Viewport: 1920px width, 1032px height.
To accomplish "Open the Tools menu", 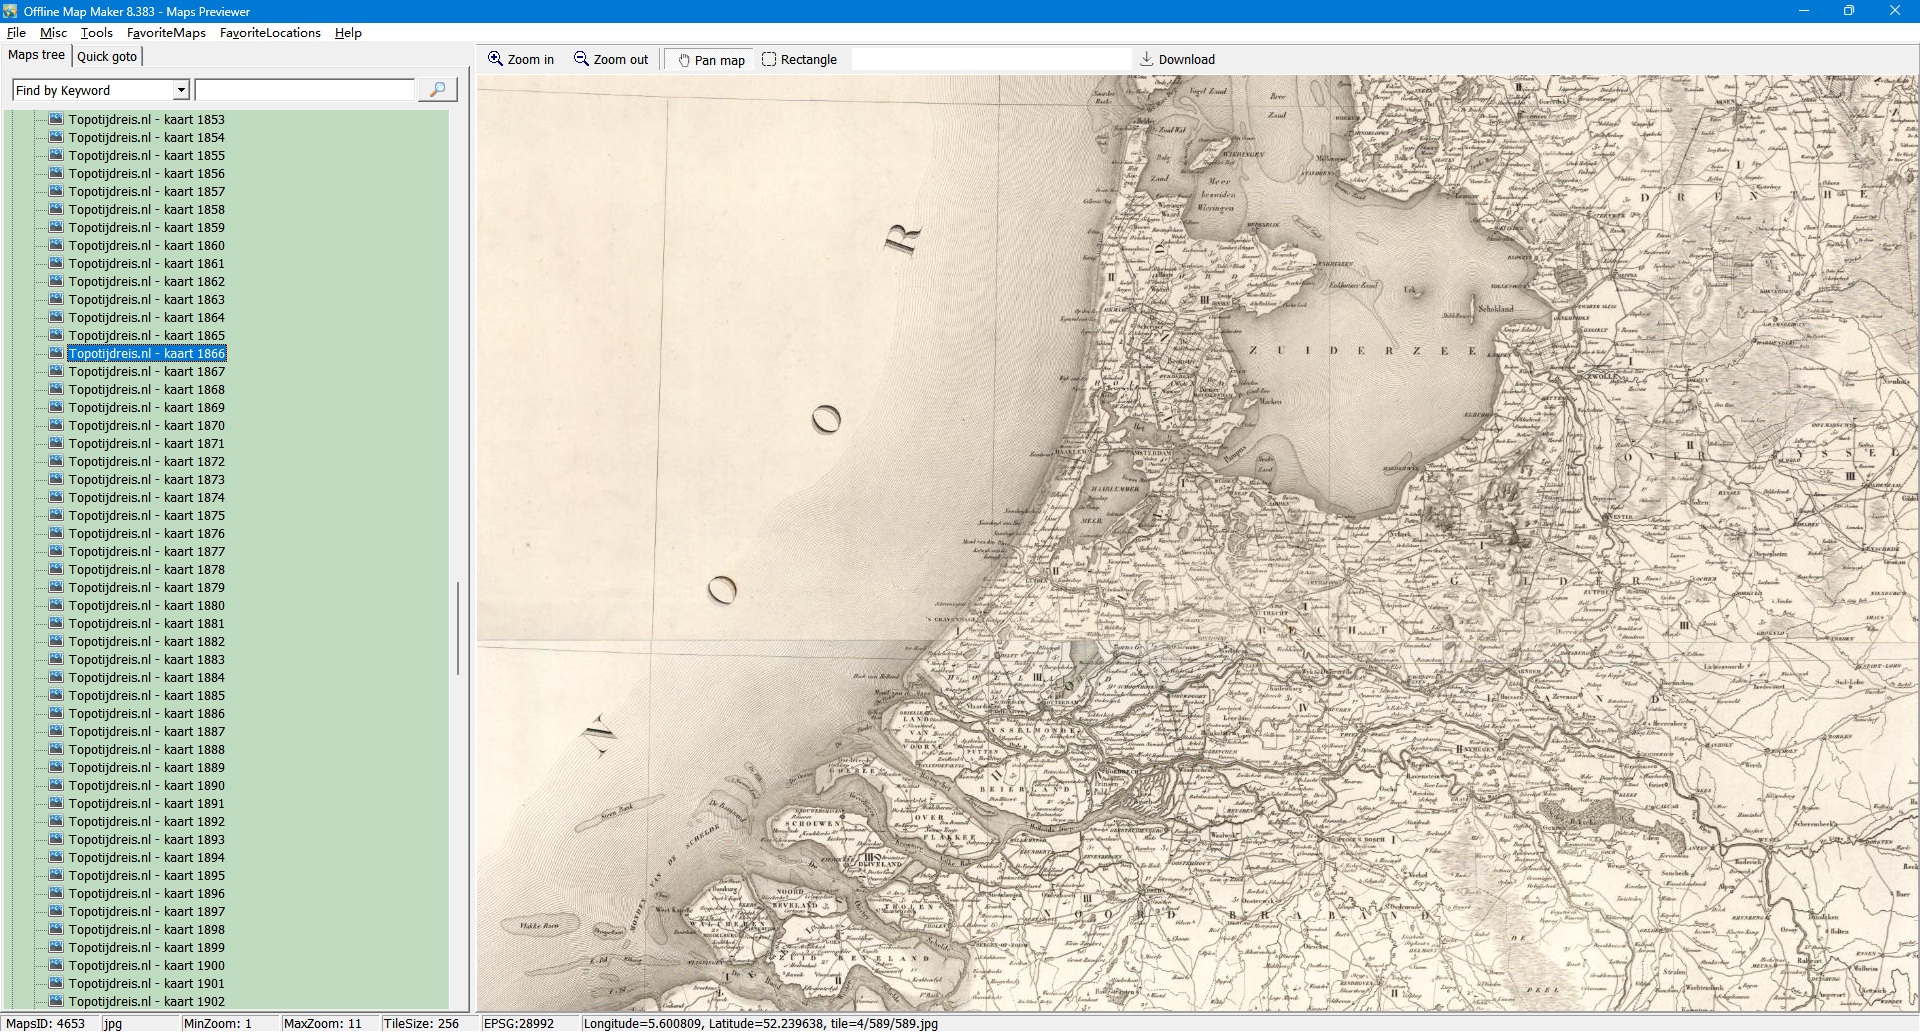I will click(97, 33).
